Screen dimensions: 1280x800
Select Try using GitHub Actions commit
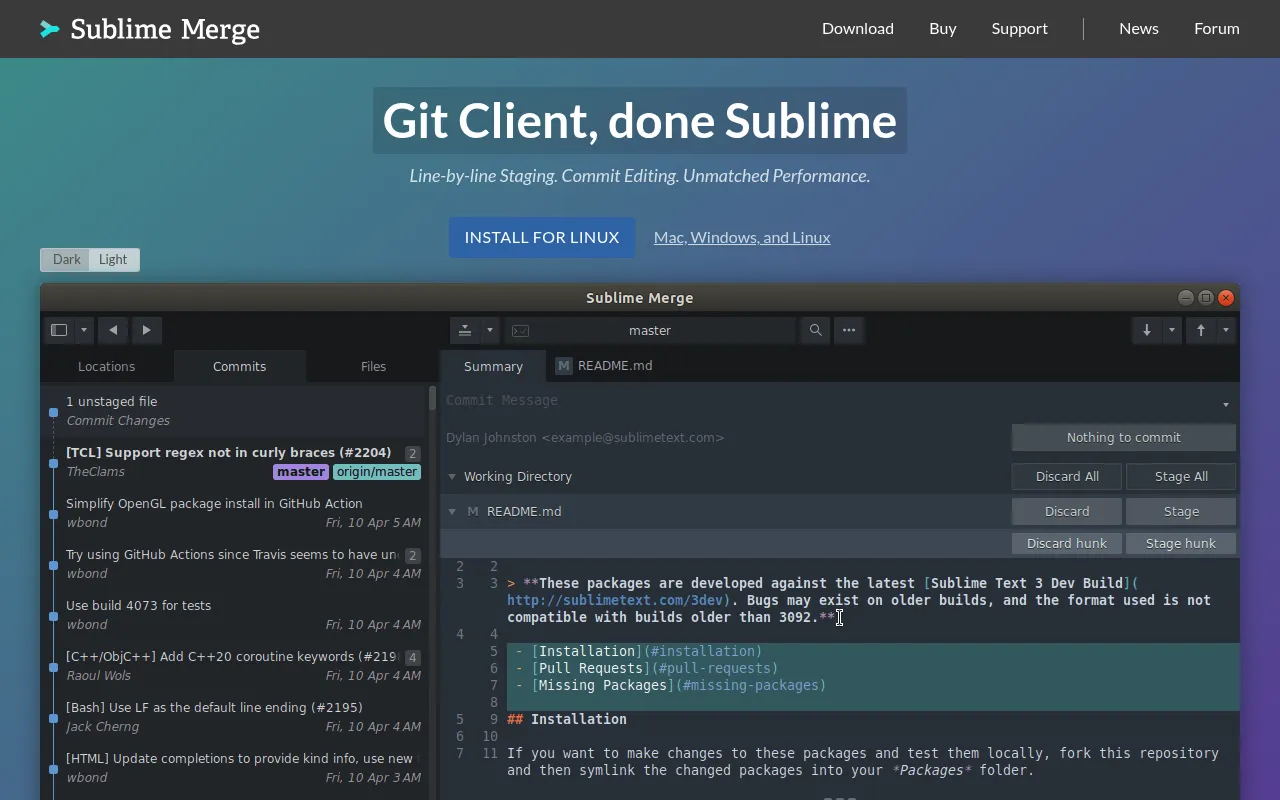234,564
